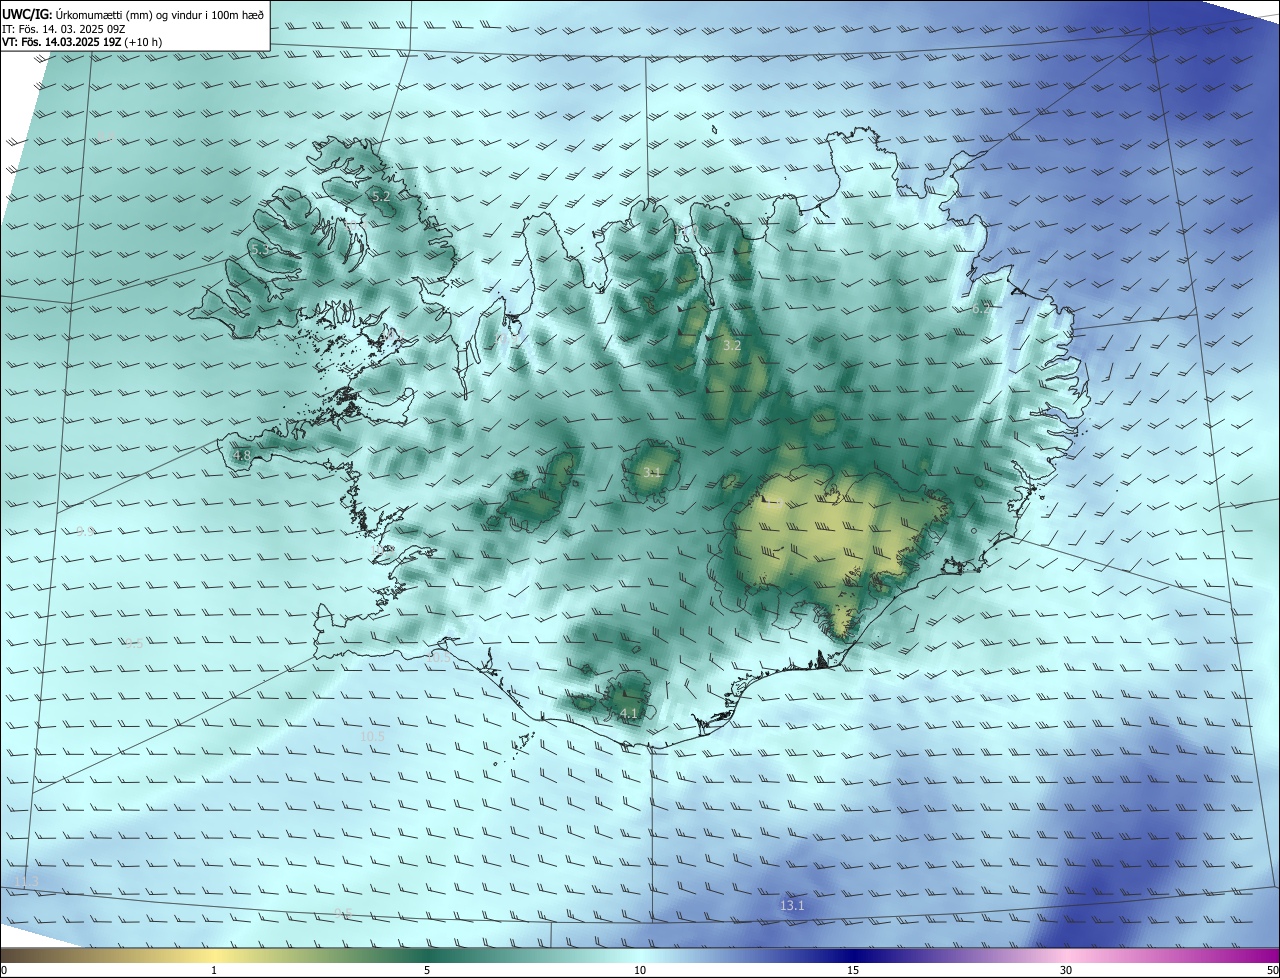Image resolution: width=1280 pixels, height=978 pixels.
Task: Select the 13.1 value label over the ocean
Action: pos(792,905)
